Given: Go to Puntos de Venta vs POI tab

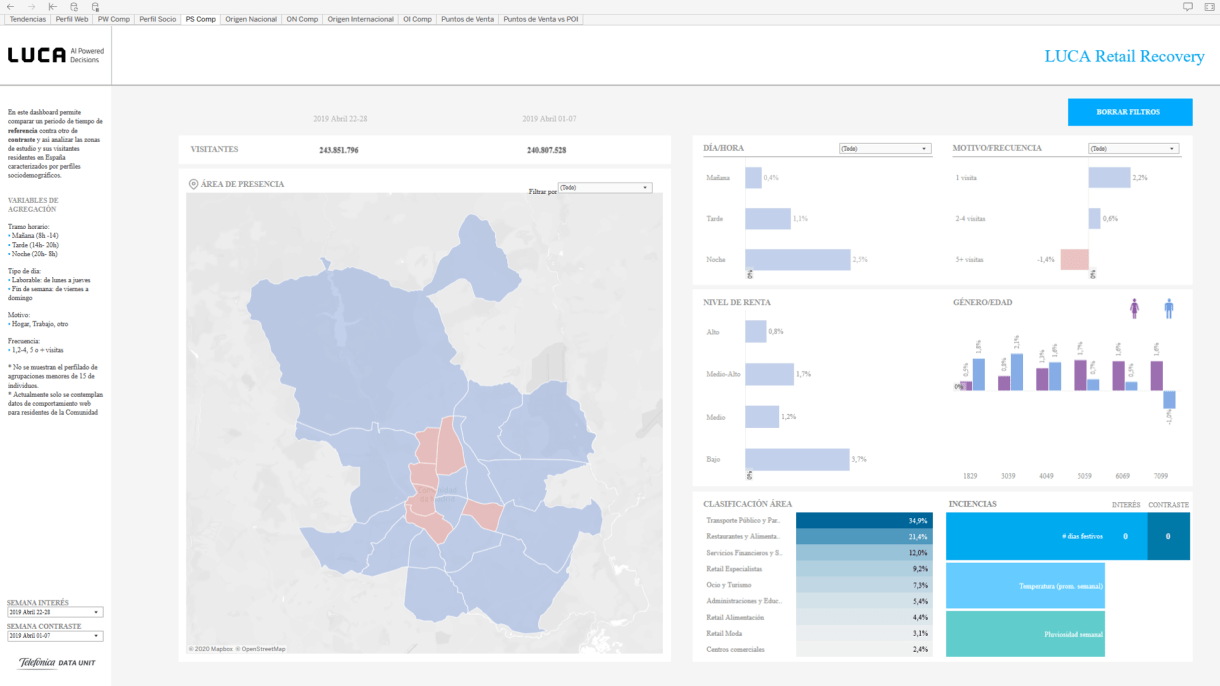Looking at the screenshot, I should coord(540,19).
